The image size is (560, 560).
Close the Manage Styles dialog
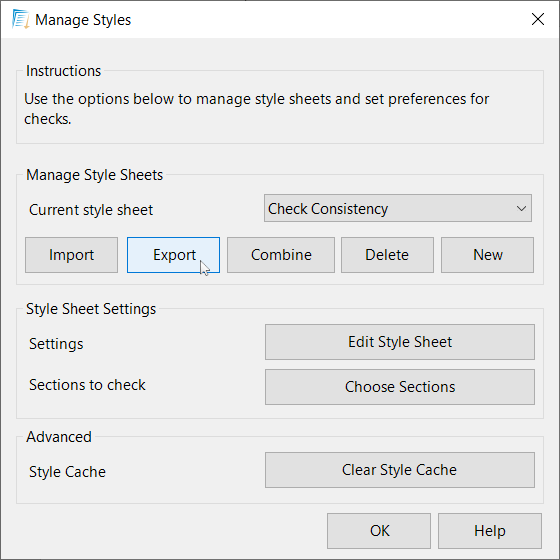pos(538,19)
